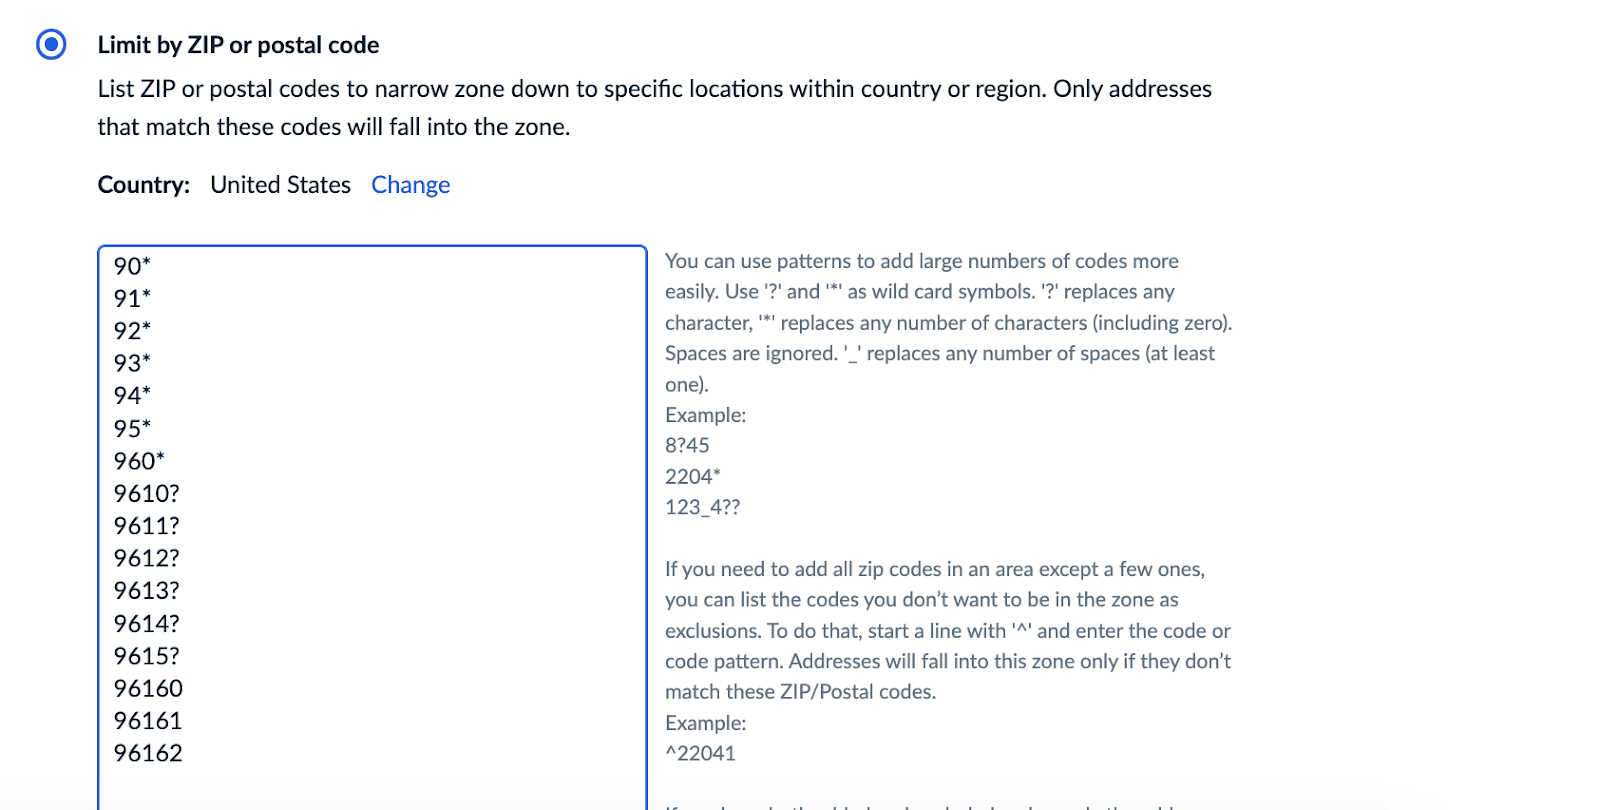Click the 9612? pattern entry
Image resolution: width=1600 pixels, height=810 pixels.
(146, 558)
